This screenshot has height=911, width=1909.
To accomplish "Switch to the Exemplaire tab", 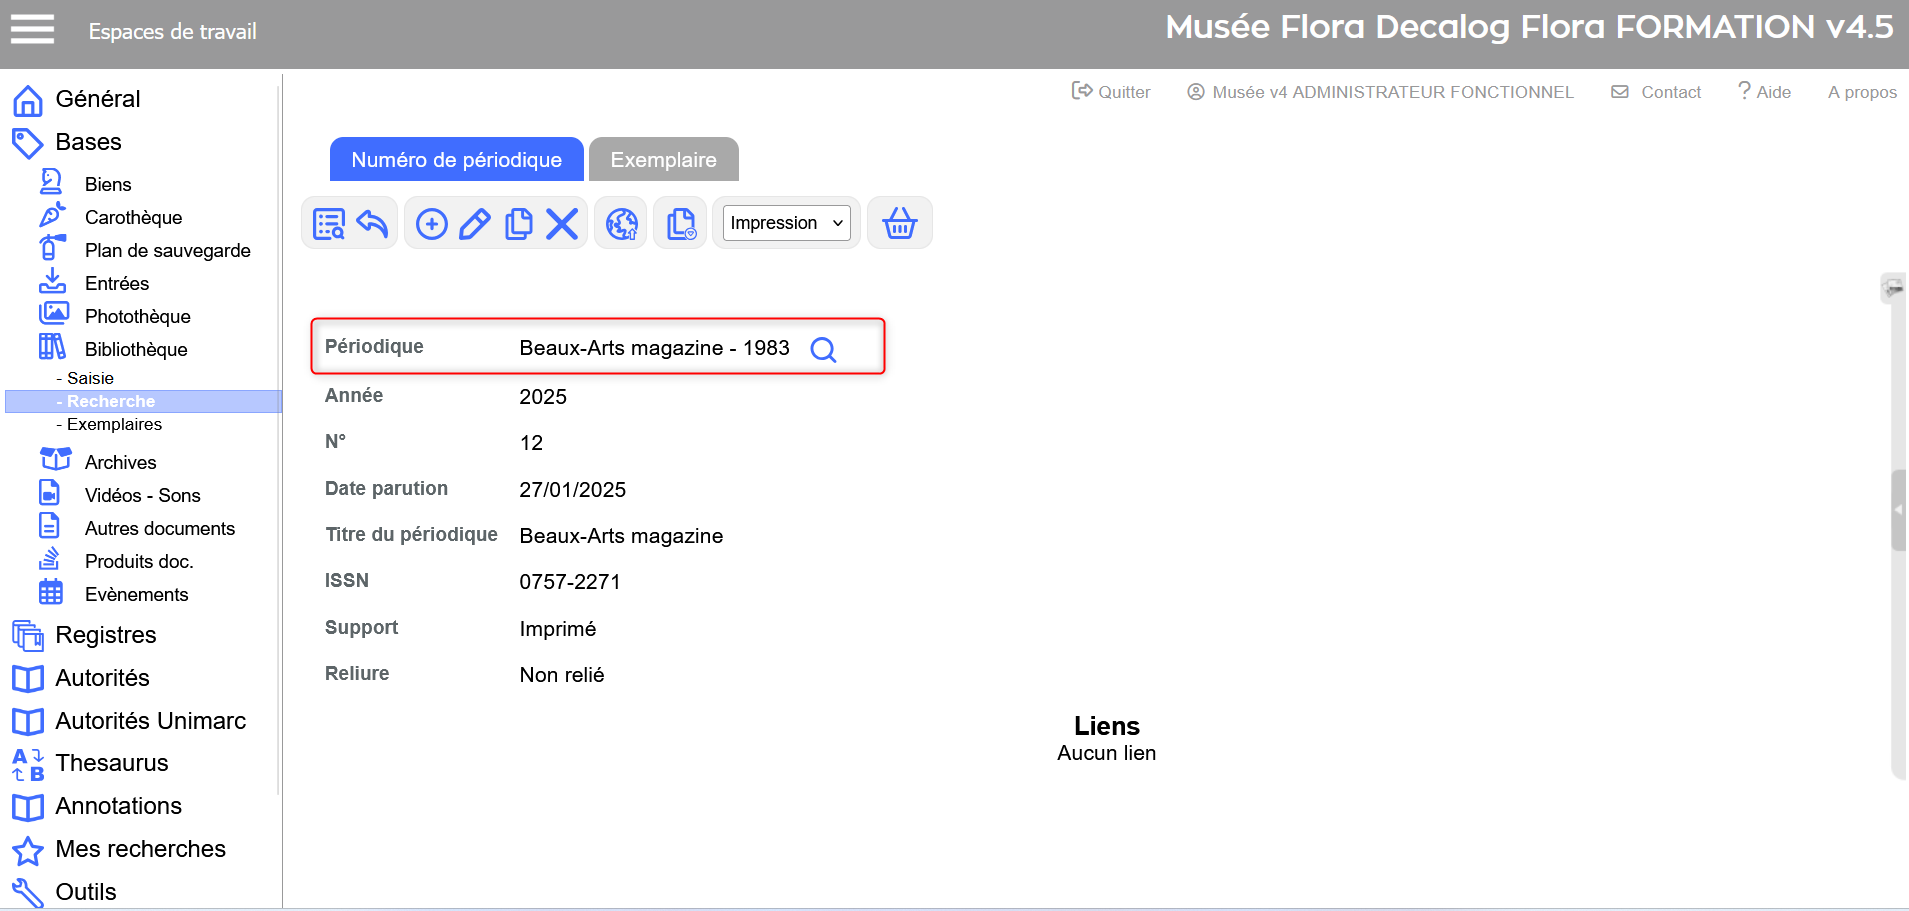I will coord(663,160).
